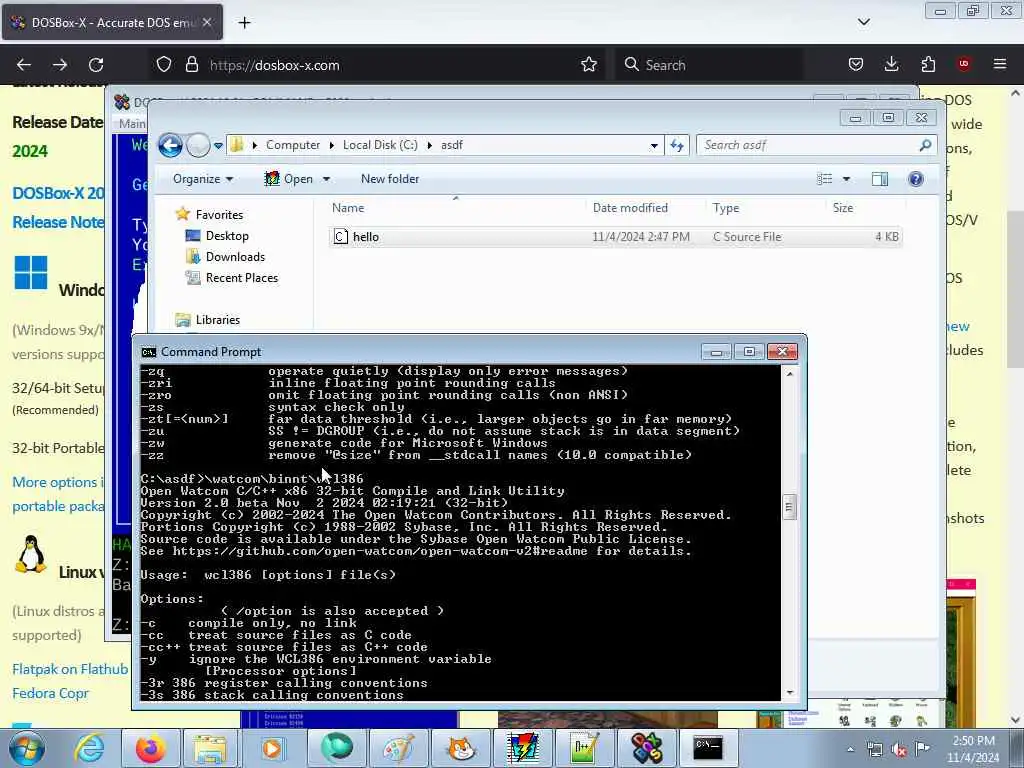Open a new Firefox tab
1024x768 pixels.
coord(244,23)
